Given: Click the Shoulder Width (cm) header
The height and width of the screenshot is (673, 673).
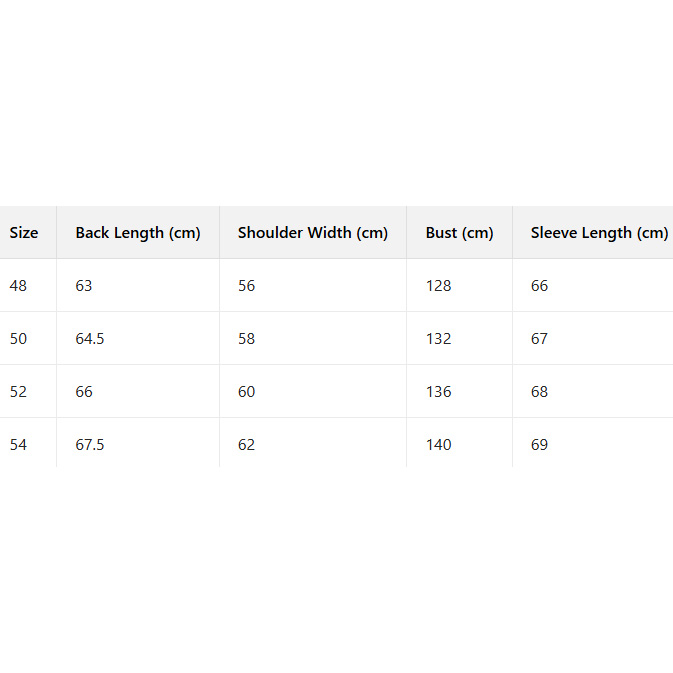Looking at the screenshot, I should (313, 233).
